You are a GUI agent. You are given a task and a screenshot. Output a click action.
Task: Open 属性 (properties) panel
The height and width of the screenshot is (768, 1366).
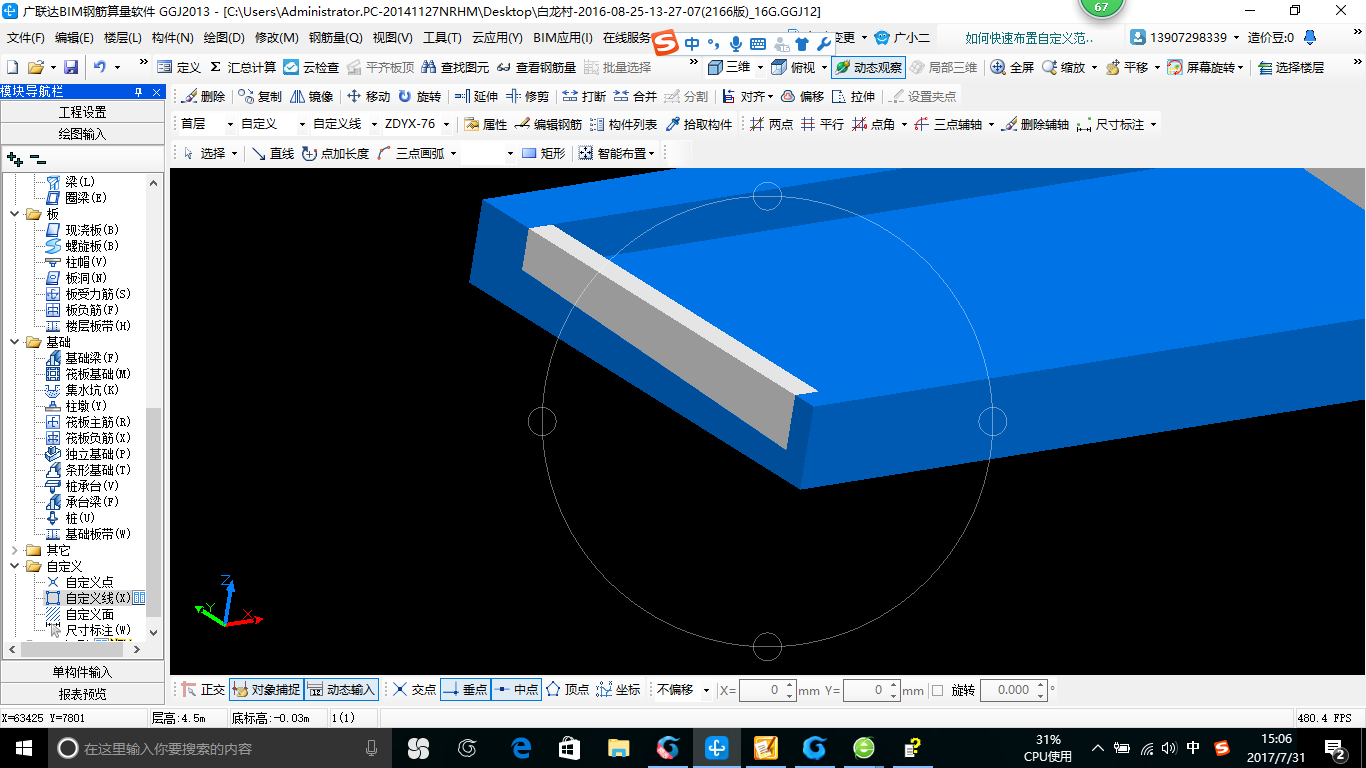coord(486,125)
